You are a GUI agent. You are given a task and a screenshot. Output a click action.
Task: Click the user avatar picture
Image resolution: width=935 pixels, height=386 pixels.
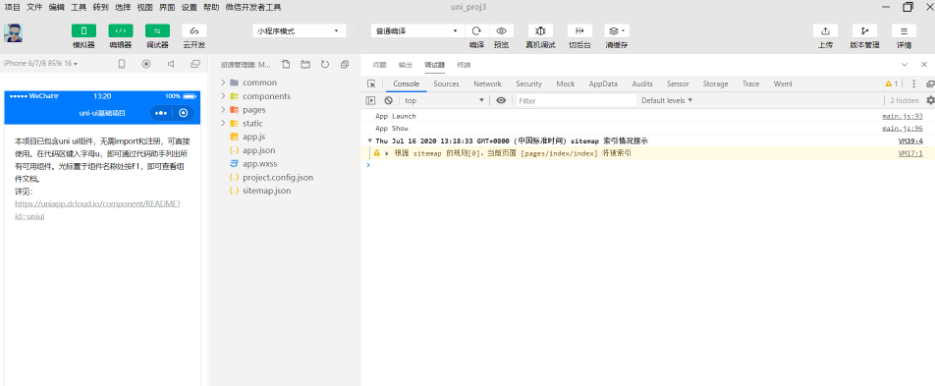click(14, 33)
